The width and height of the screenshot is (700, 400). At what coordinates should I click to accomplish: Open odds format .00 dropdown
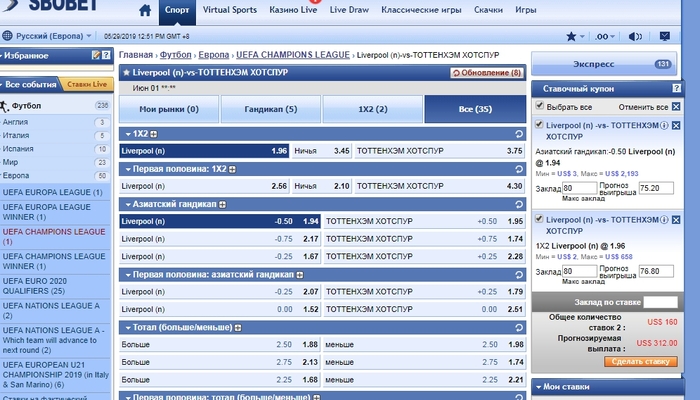click(x=605, y=37)
